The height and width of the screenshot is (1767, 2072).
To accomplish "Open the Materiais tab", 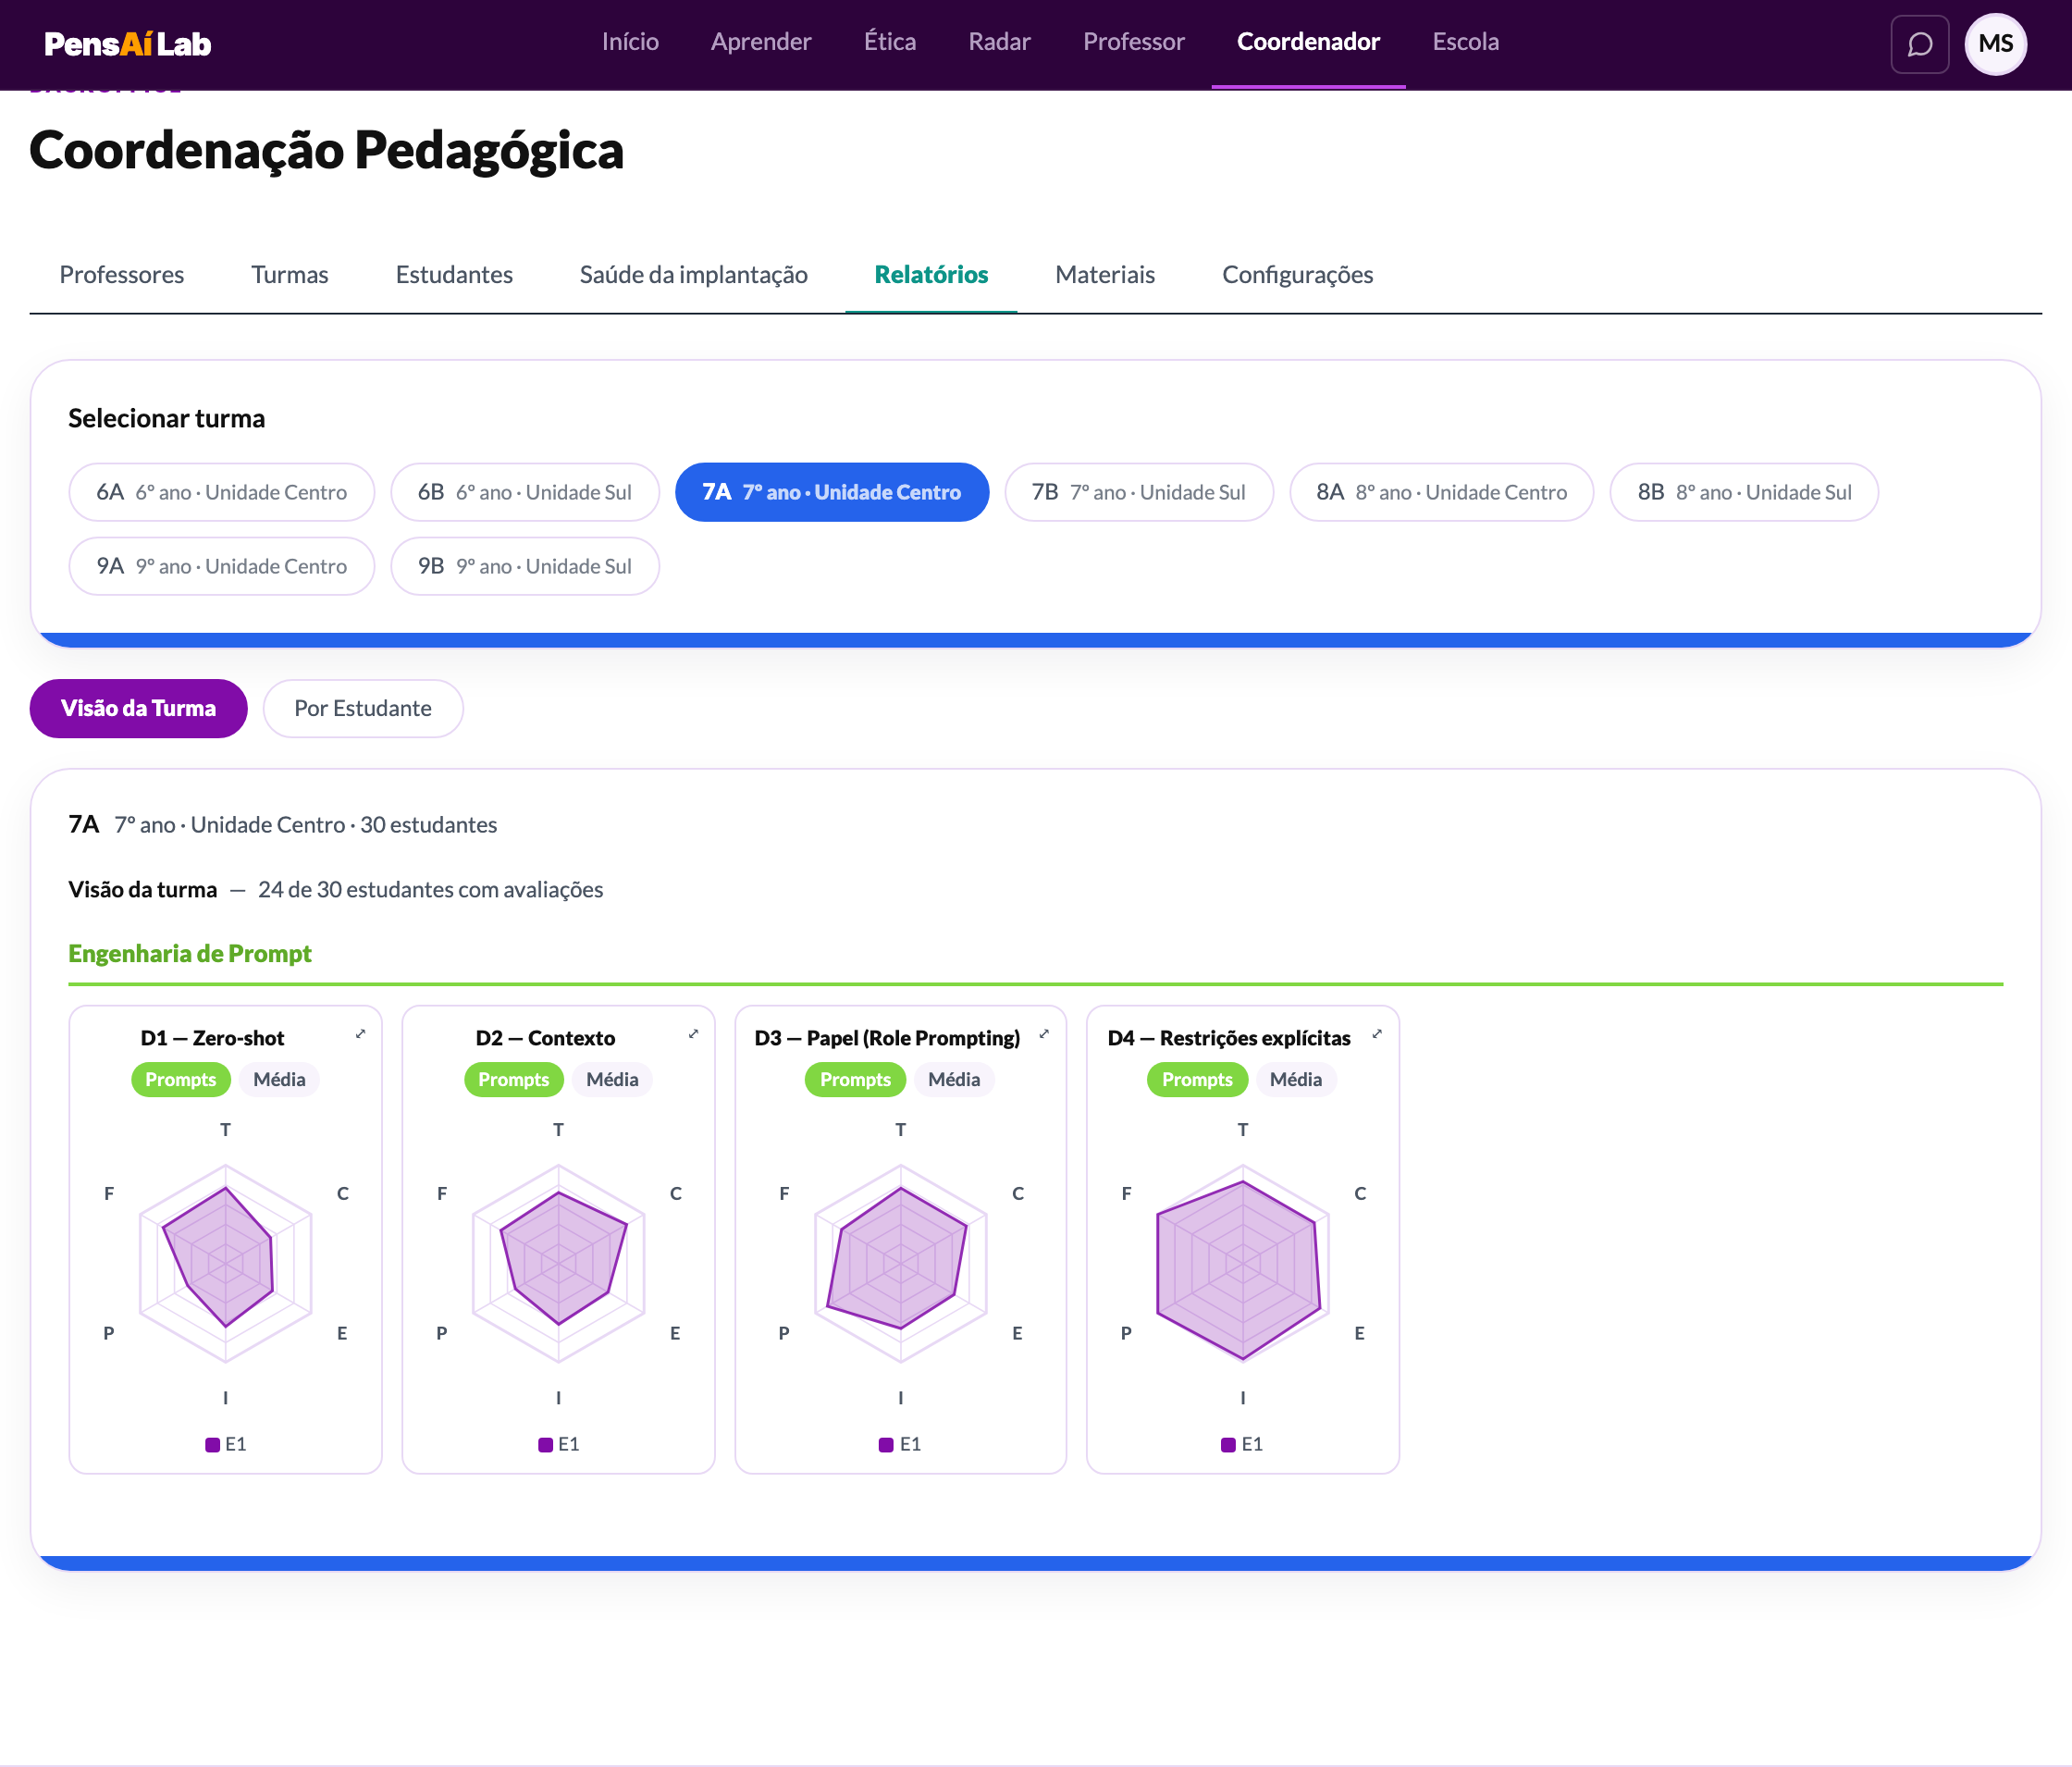I will (x=1105, y=274).
